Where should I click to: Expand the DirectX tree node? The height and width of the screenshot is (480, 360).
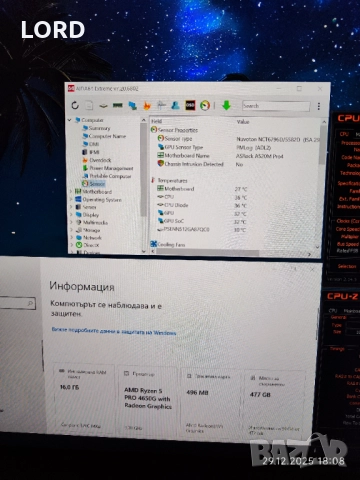tap(71, 245)
